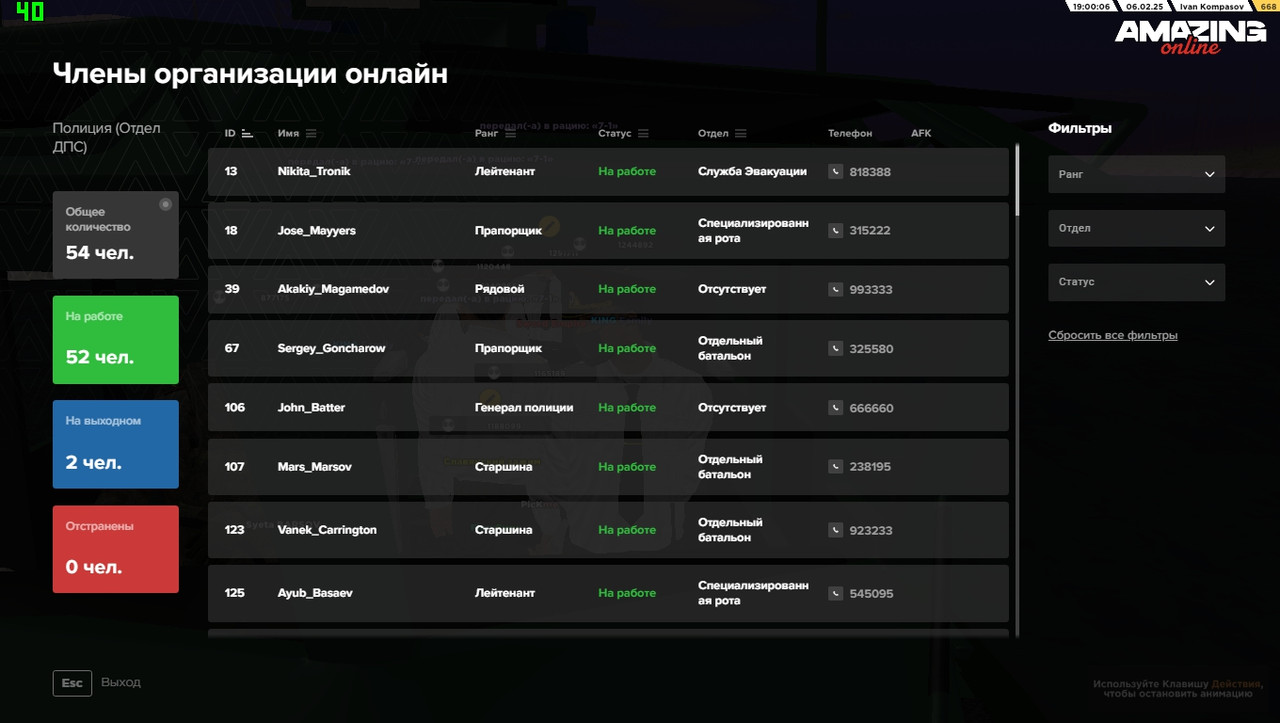Expand the Отдел filter dropdown
This screenshot has height=723, width=1280.
pos(1136,228)
